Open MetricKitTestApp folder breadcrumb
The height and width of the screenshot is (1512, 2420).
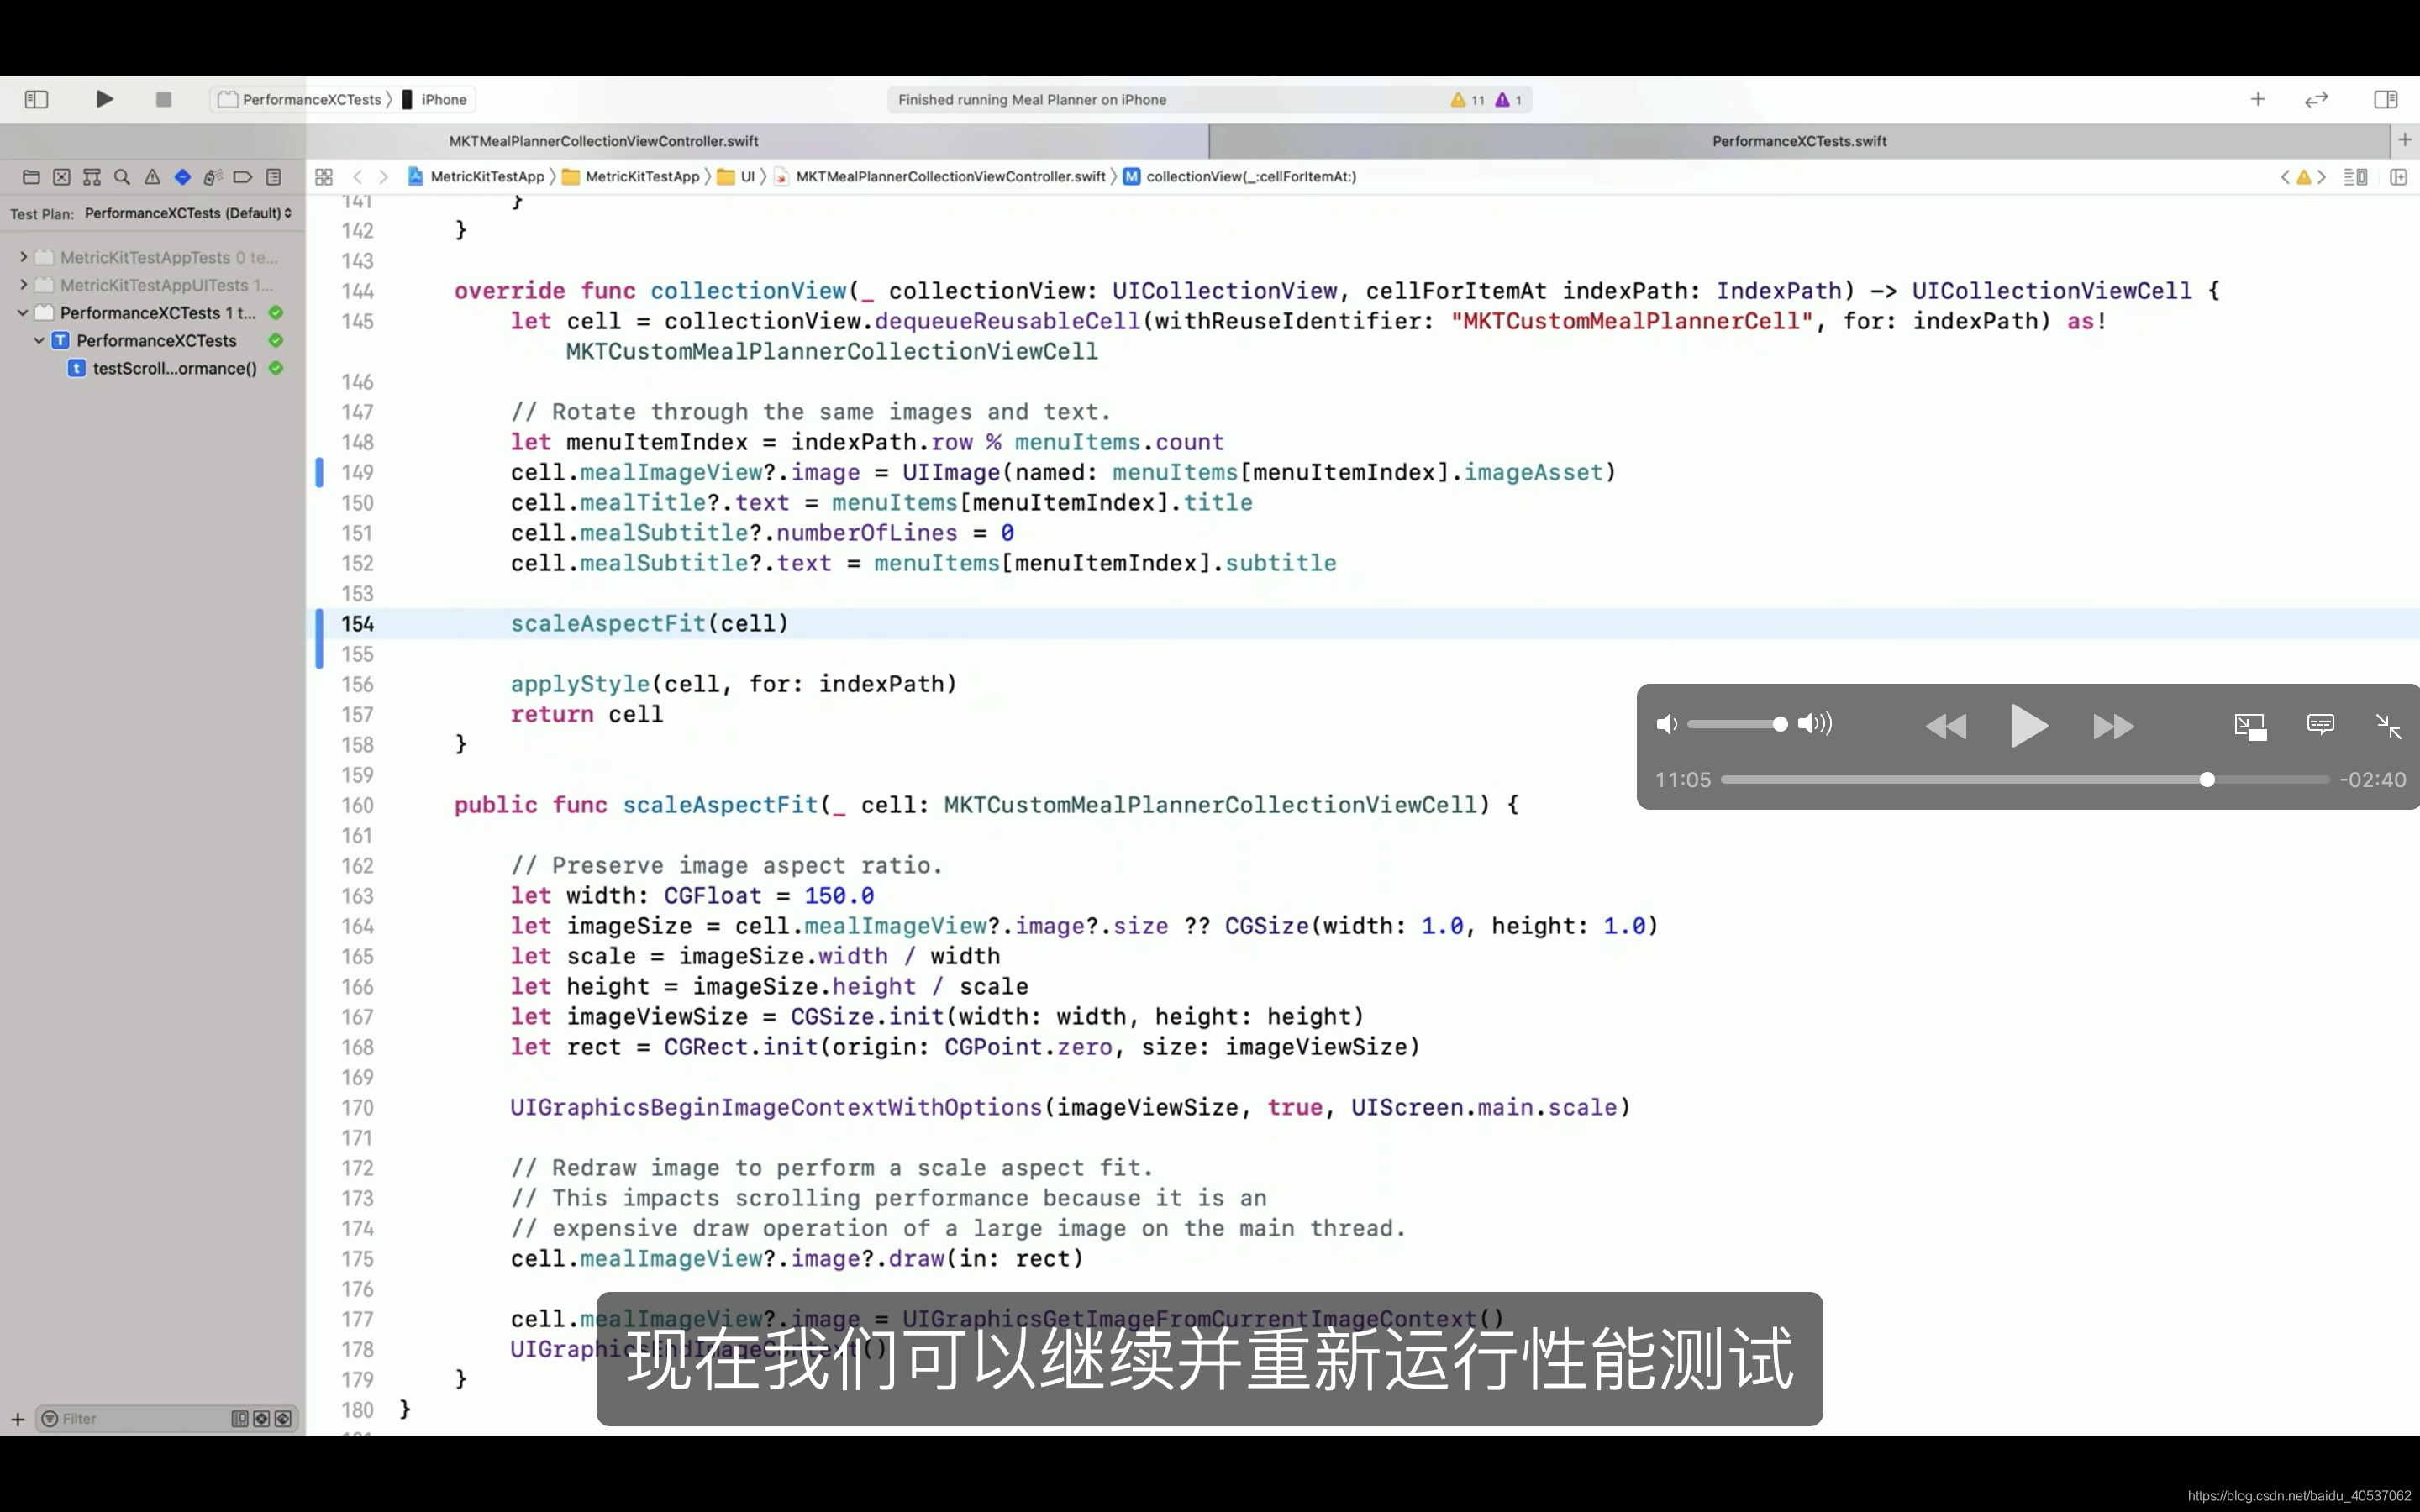631,177
